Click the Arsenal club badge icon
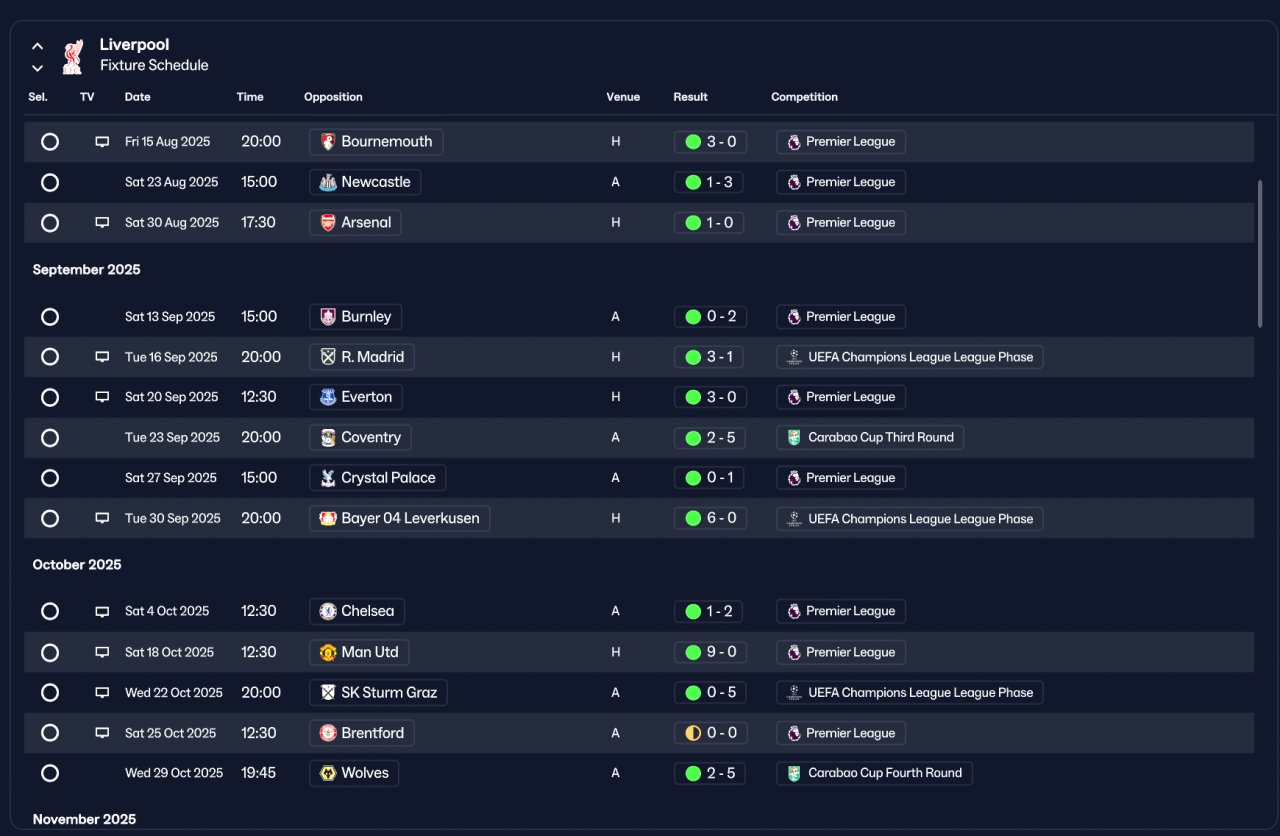The height and width of the screenshot is (836, 1280). 327,223
